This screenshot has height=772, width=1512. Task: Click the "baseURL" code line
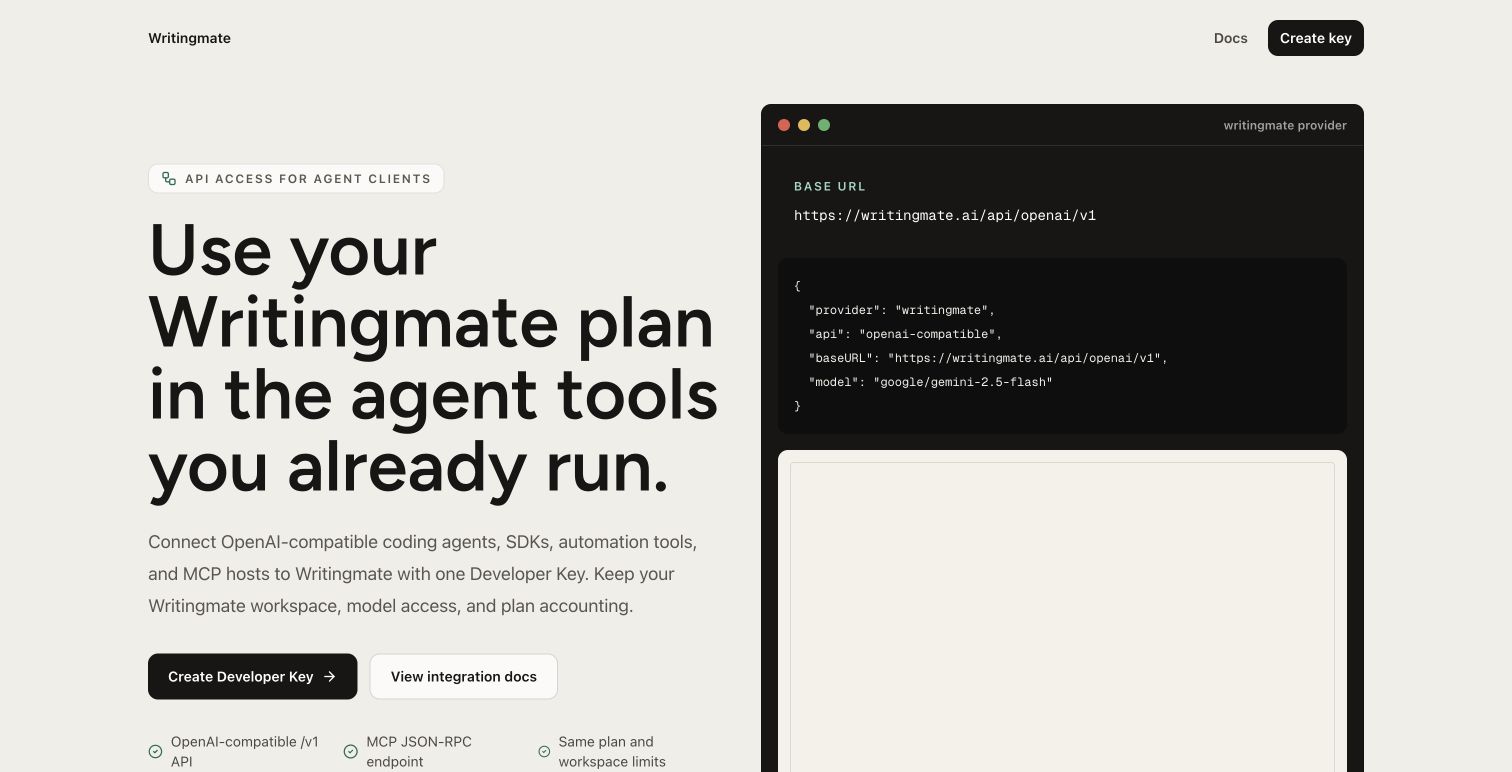coord(988,358)
